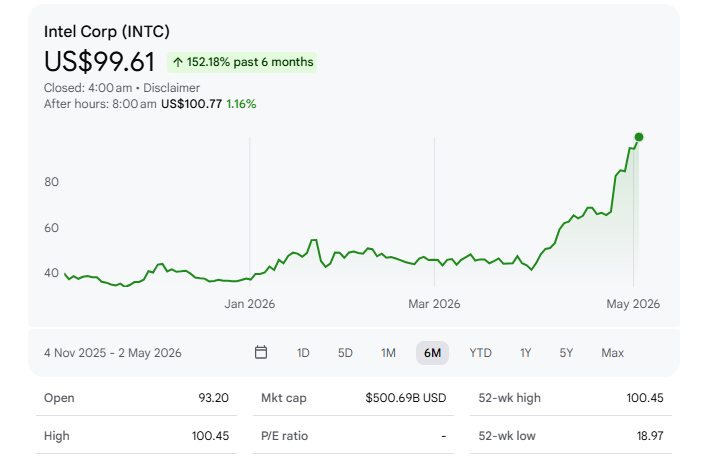The width and height of the screenshot is (708, 463).
Task: Click the P/E ratio label
Action: pos(284,436)
